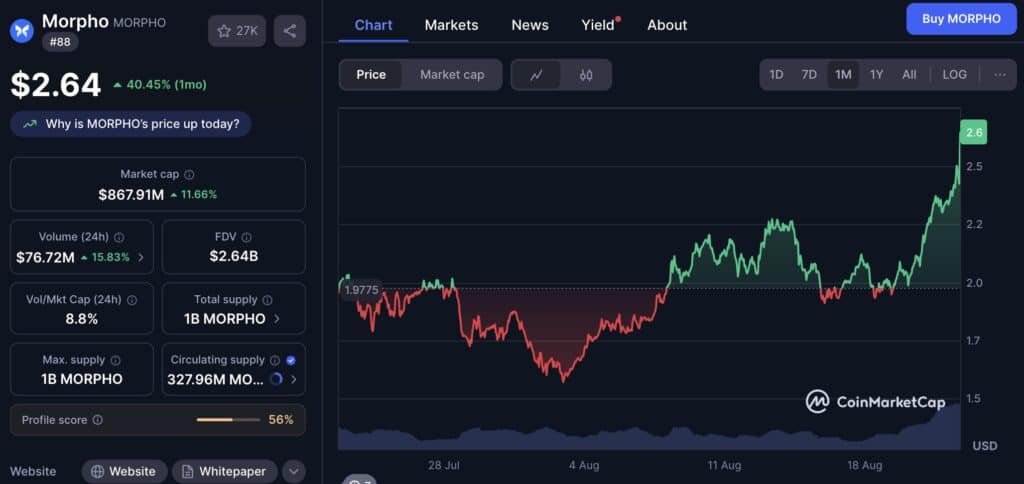
Task: Click the 1.9775 baseline price label
Action: point(361,290)
